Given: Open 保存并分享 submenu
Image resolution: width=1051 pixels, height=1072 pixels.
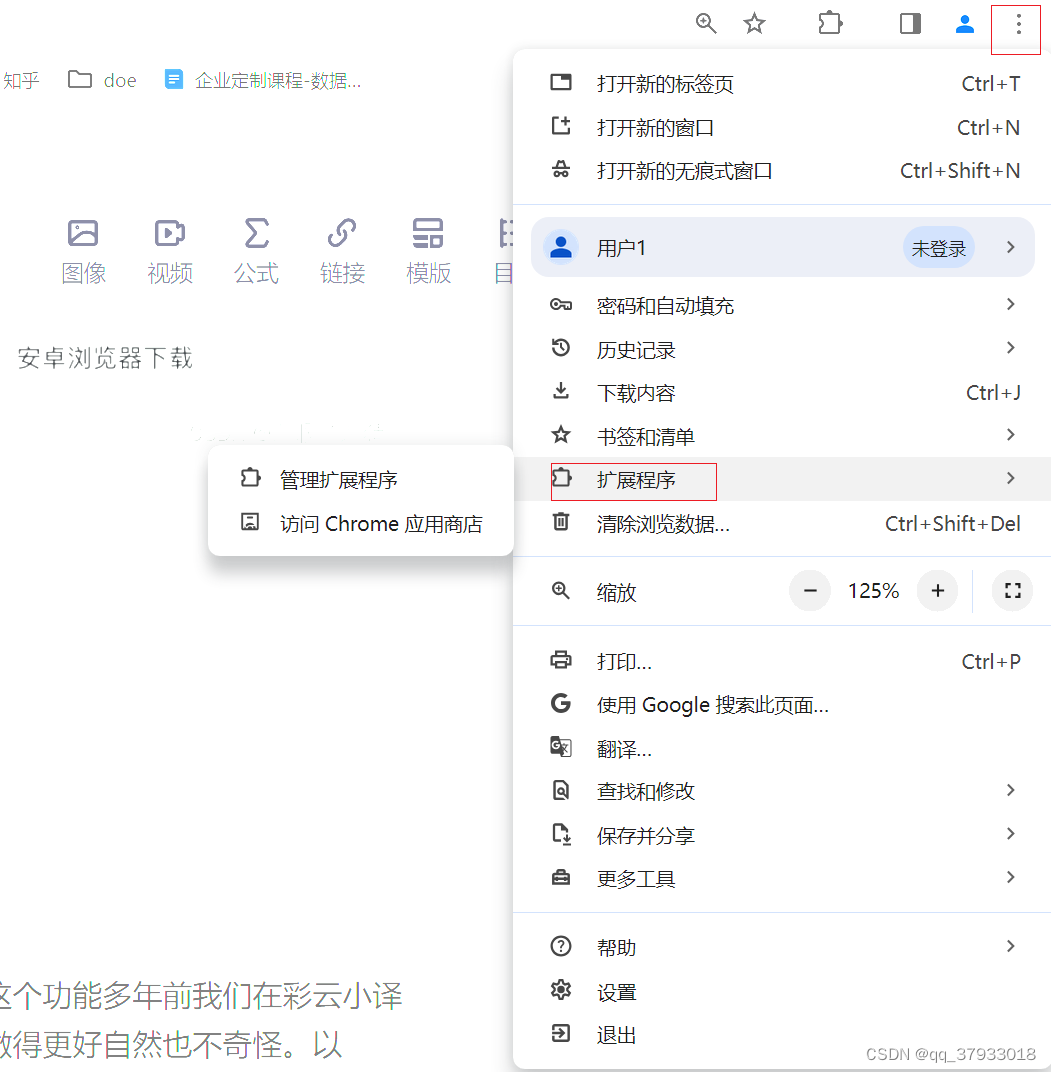Looking at the screenshot, I should pos(782,835).
